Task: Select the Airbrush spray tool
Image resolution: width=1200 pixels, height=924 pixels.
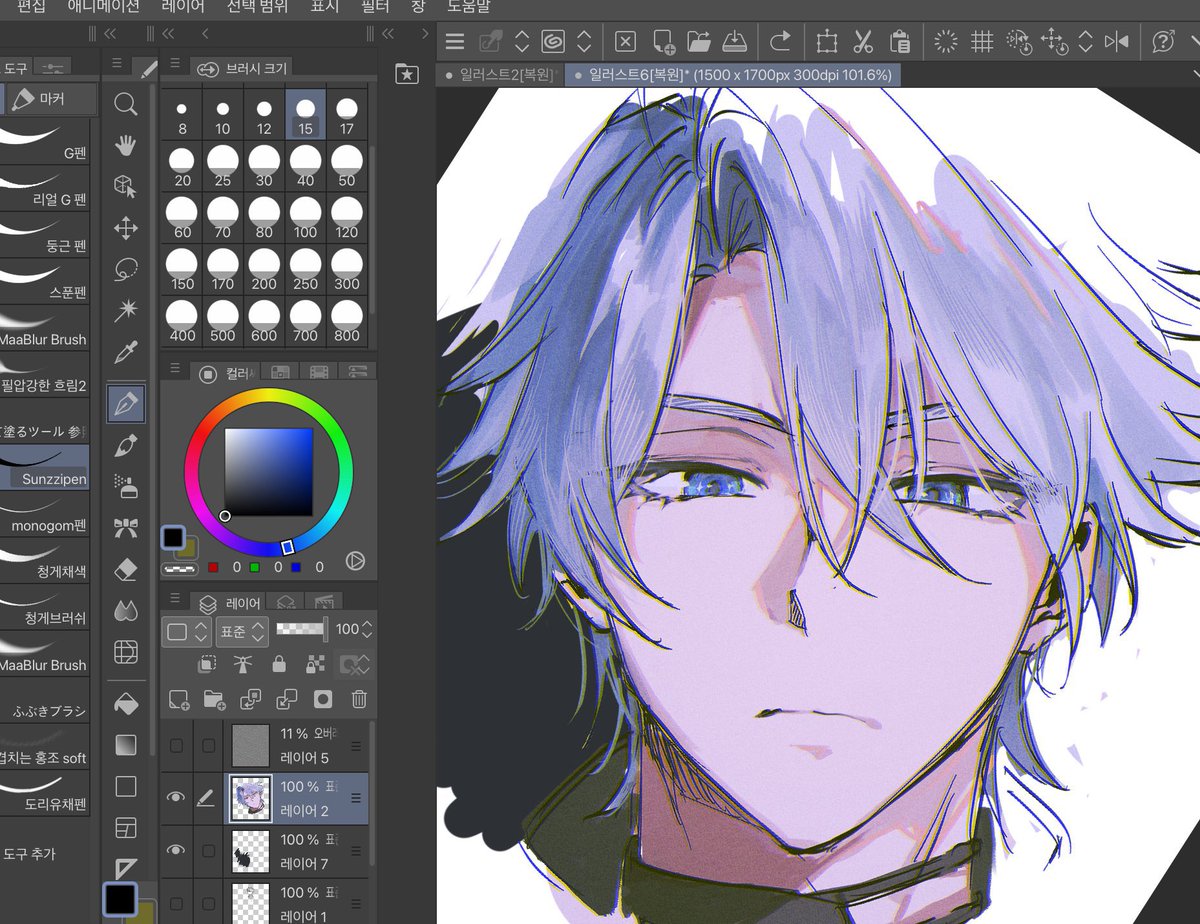Action: click(x=126, y=486)
